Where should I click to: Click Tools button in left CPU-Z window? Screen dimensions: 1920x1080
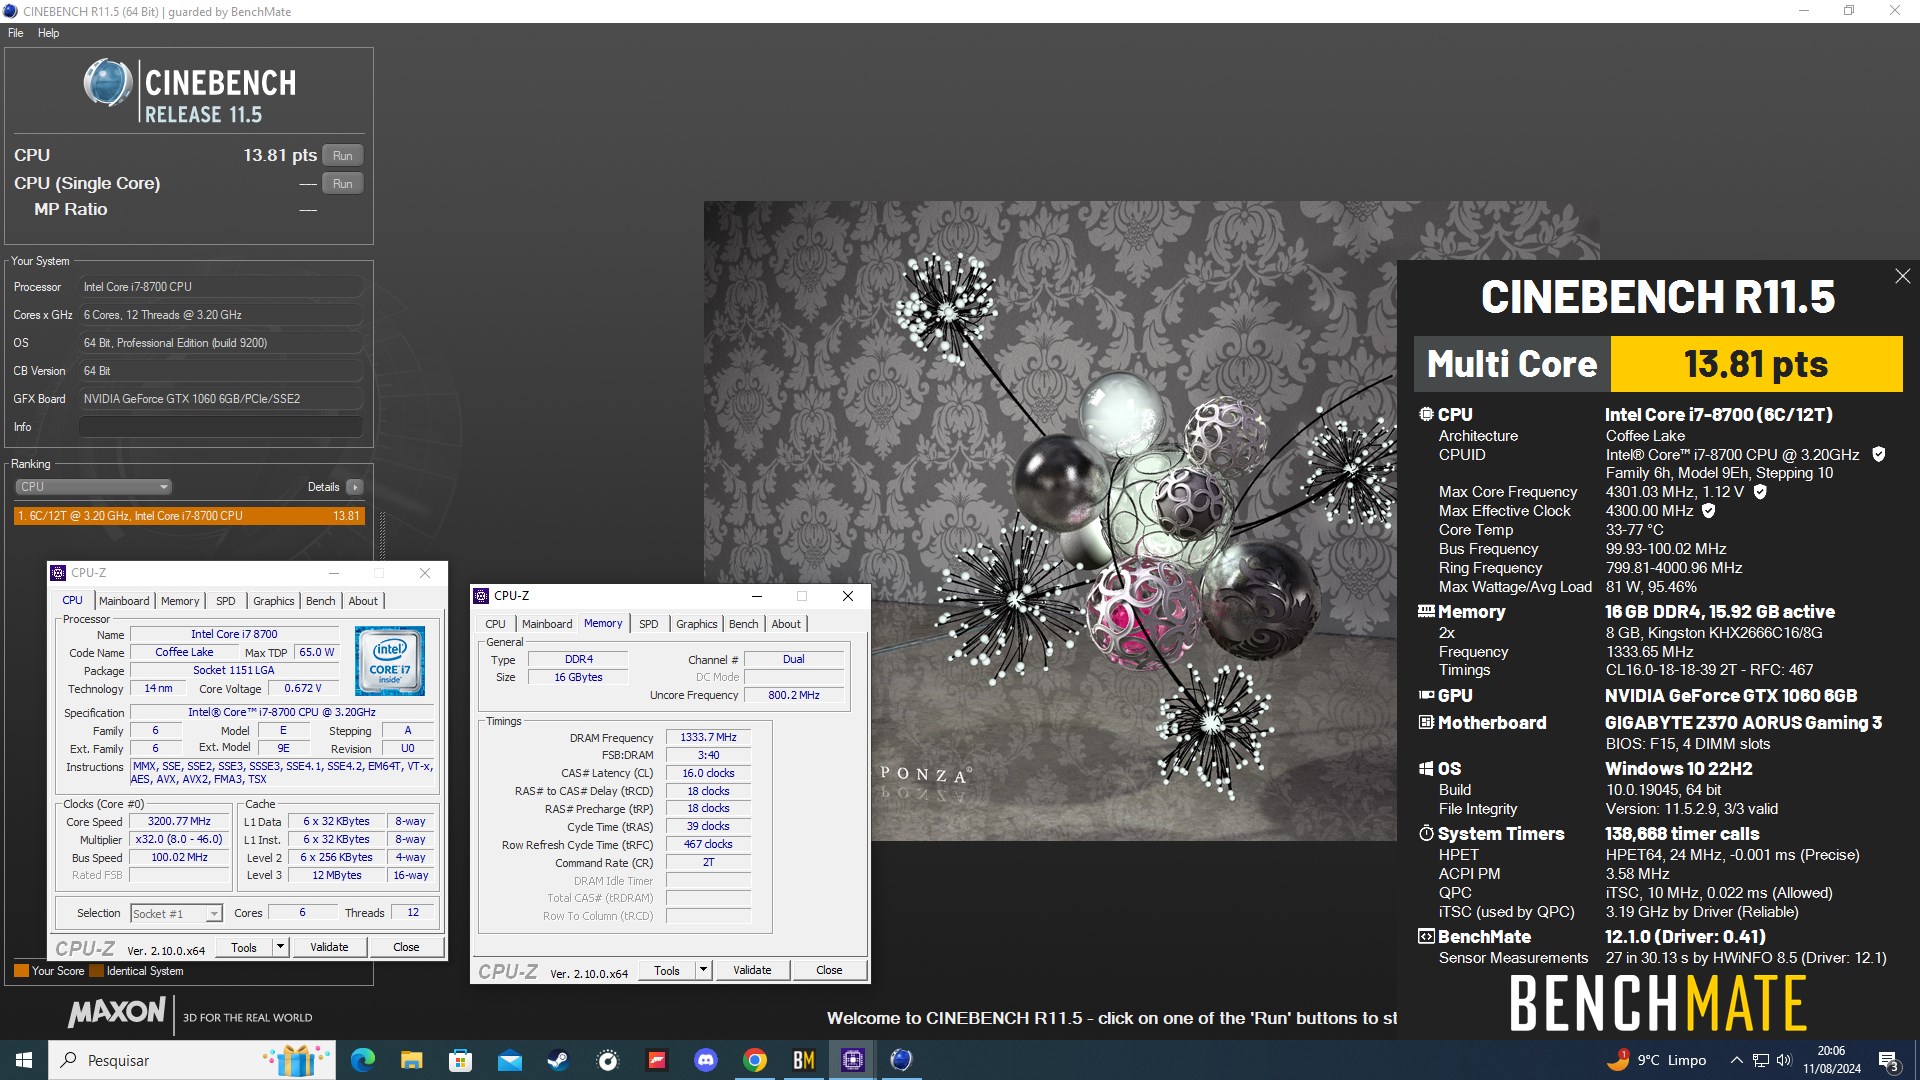pyautogui.click(x=244, y=947)
